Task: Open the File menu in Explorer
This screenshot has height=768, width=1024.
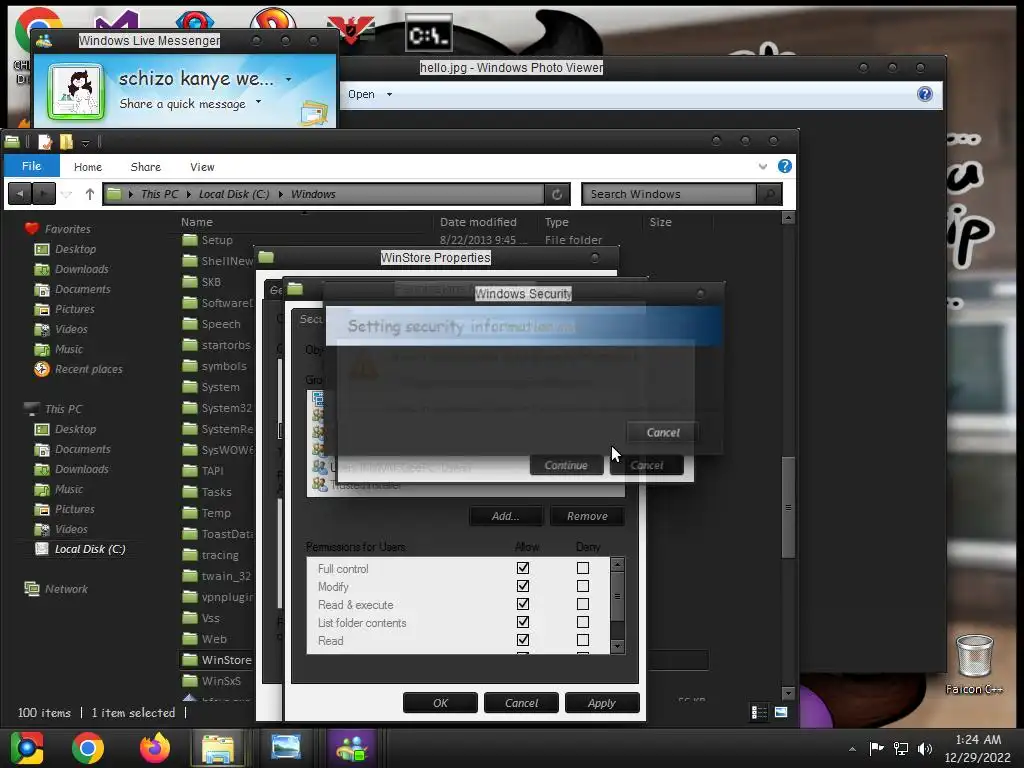Action: tap(31, 166)
